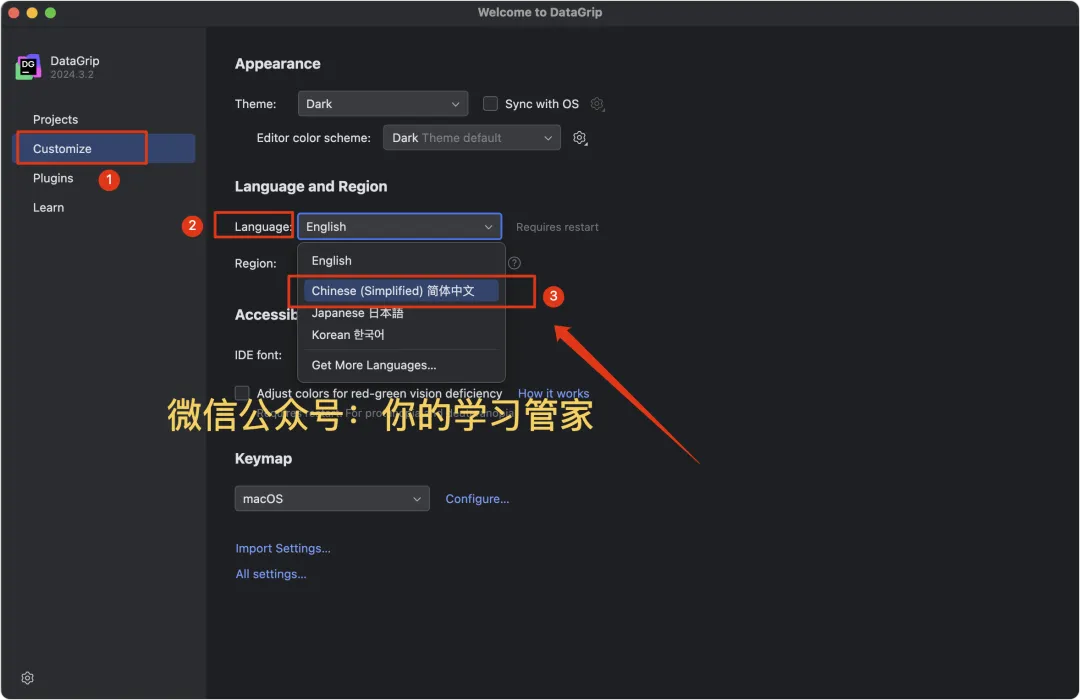This screenshot has height=700, width=1080.
Task: Click the 'Appearance' section heading
Action: (278, 64)
